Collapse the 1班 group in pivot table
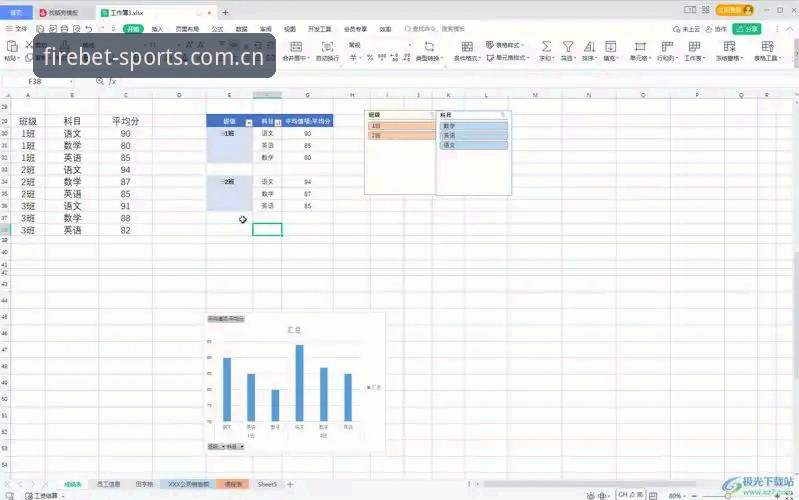Viewport: 799px width, 500px height. [222, 134]
